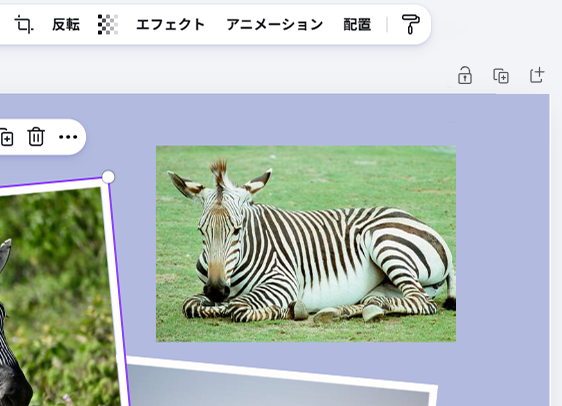
Task: Open the アニメーション animation panel
Action: (275, 25)
